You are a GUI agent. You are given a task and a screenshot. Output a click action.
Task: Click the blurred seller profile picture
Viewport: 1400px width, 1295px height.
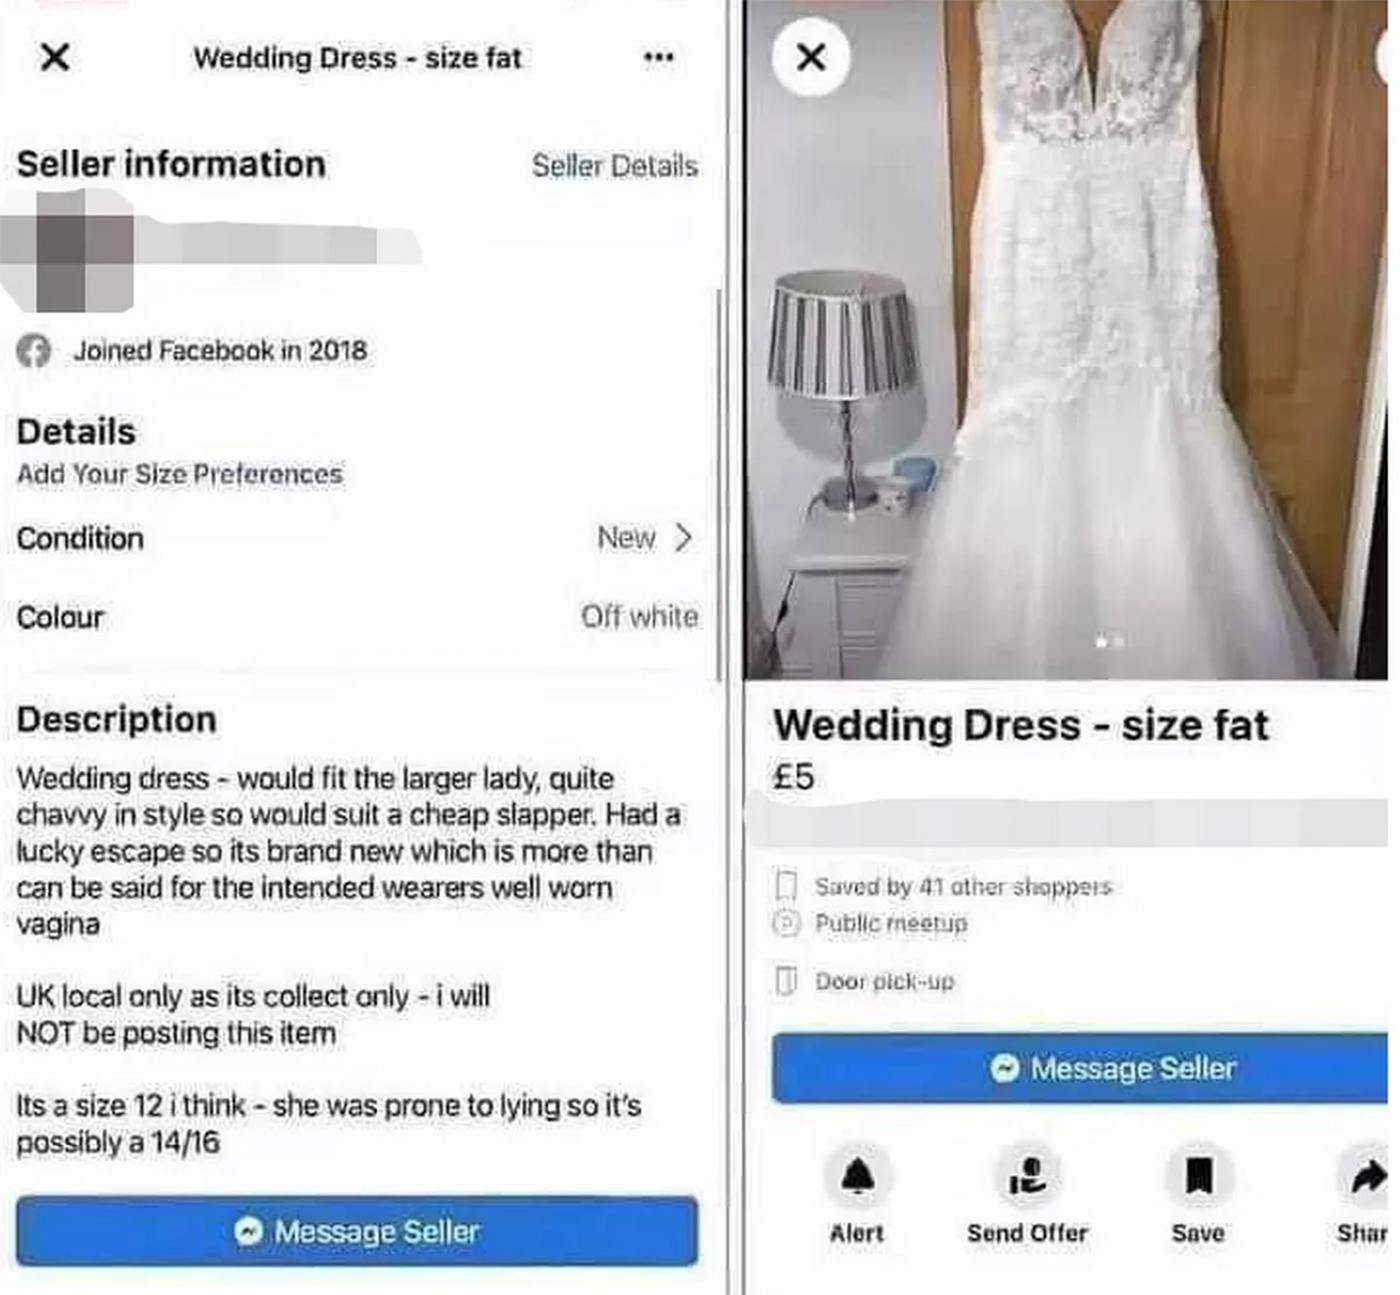coord(68,248)
